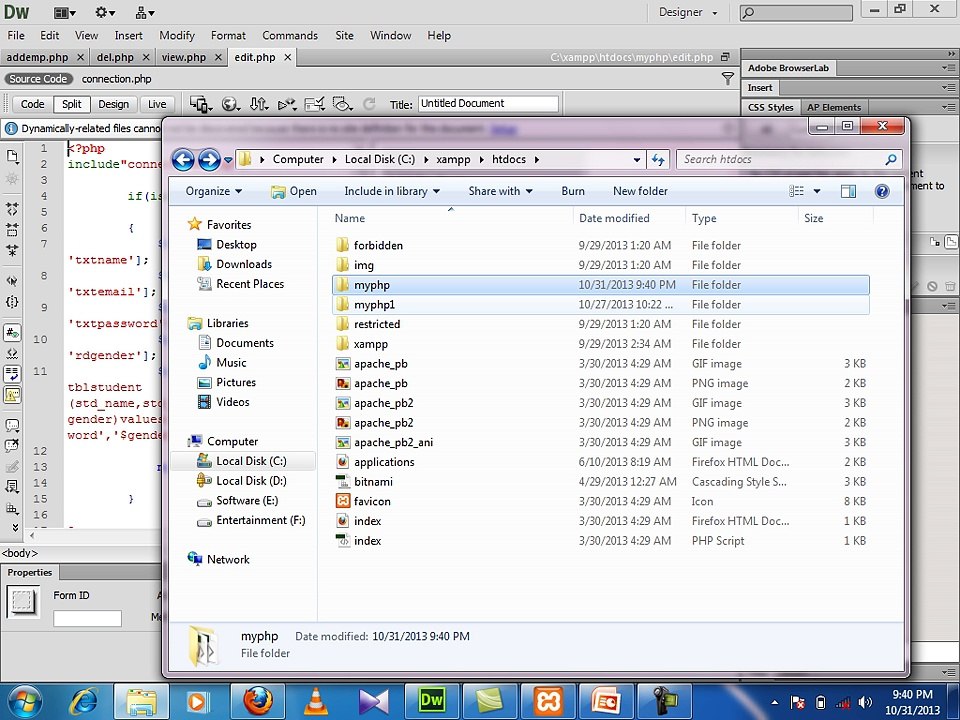The width and height of the screenshot is (960, 720).
Task: Open the Modify menu
Action: click(177, 36)
